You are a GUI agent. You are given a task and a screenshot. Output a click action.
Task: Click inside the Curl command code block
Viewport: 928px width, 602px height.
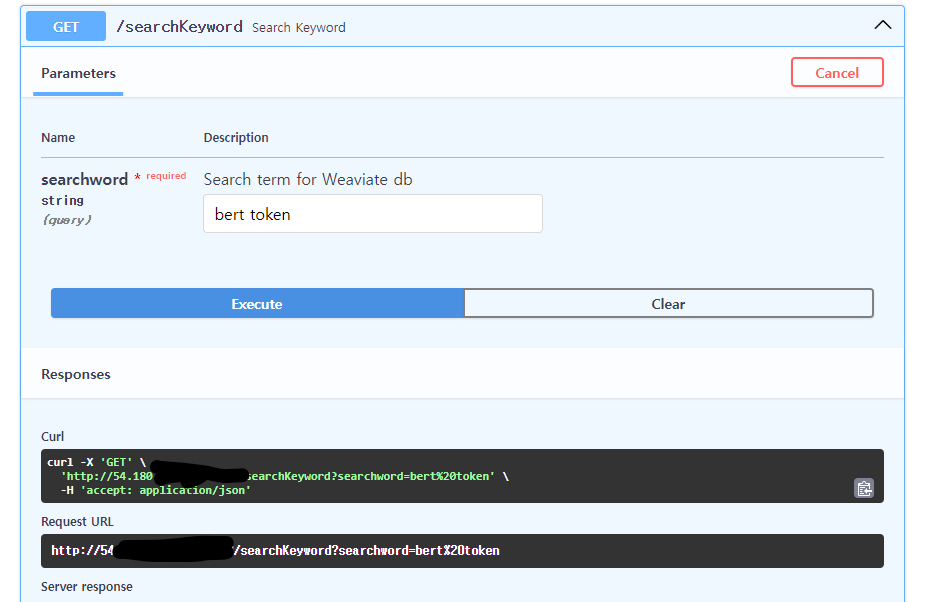click(x=462, y=476)
